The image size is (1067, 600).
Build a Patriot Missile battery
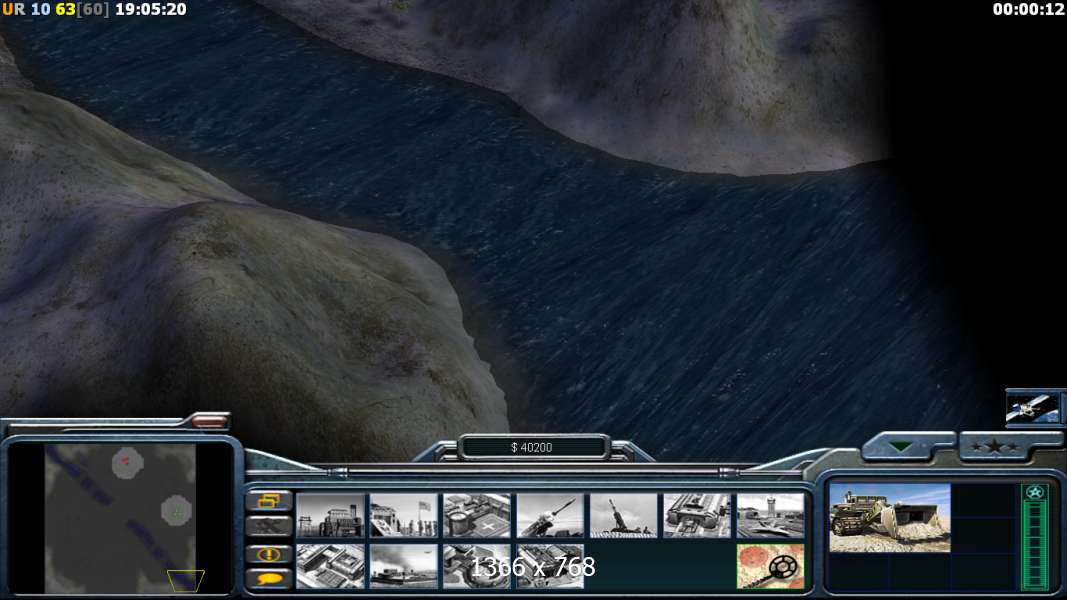point(551,516)
